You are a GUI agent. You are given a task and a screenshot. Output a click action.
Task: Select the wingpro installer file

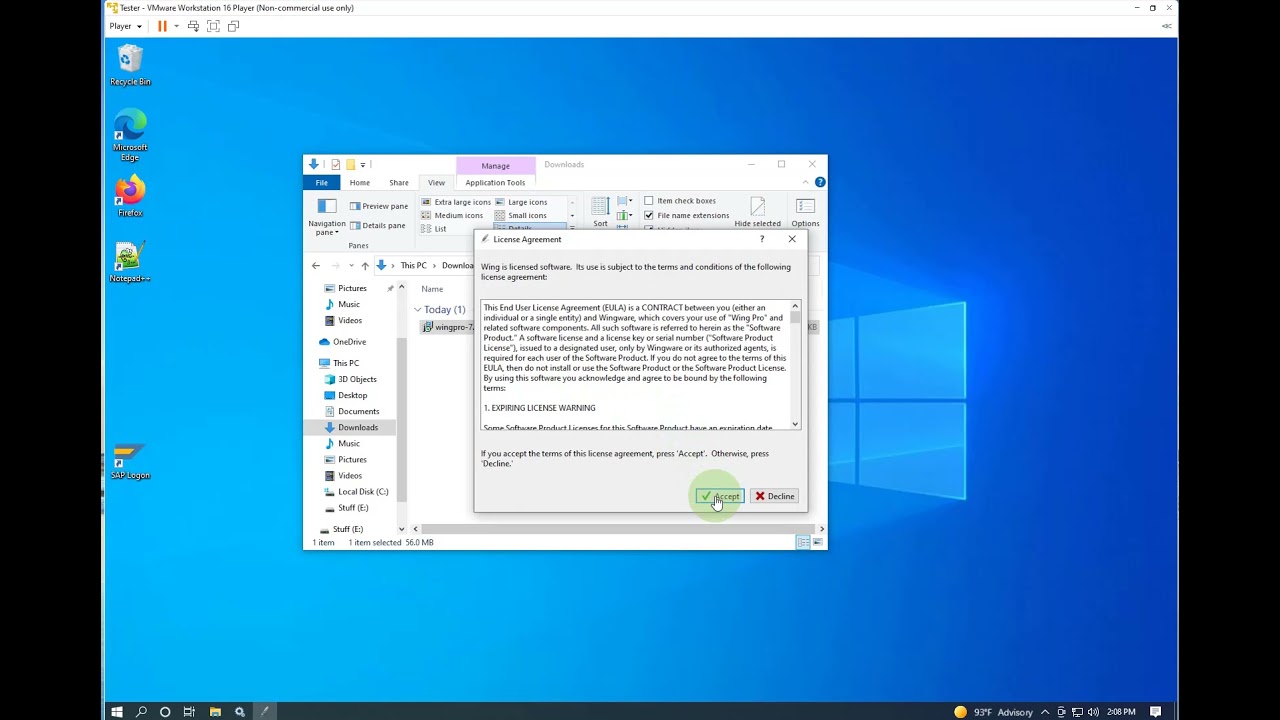[448, 327]
